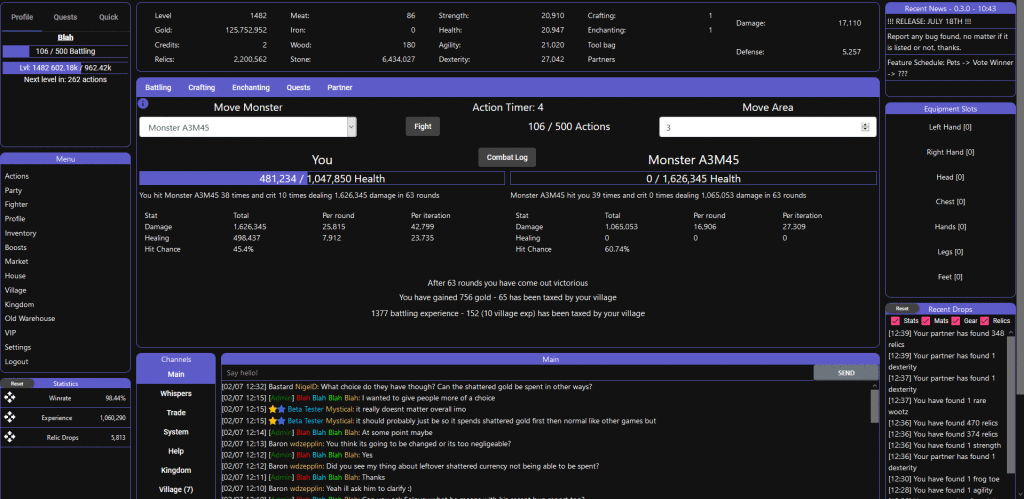Click the Right Hand [0] equipment slot
This screenshot has width=1024, height=499.
(950, 152)
